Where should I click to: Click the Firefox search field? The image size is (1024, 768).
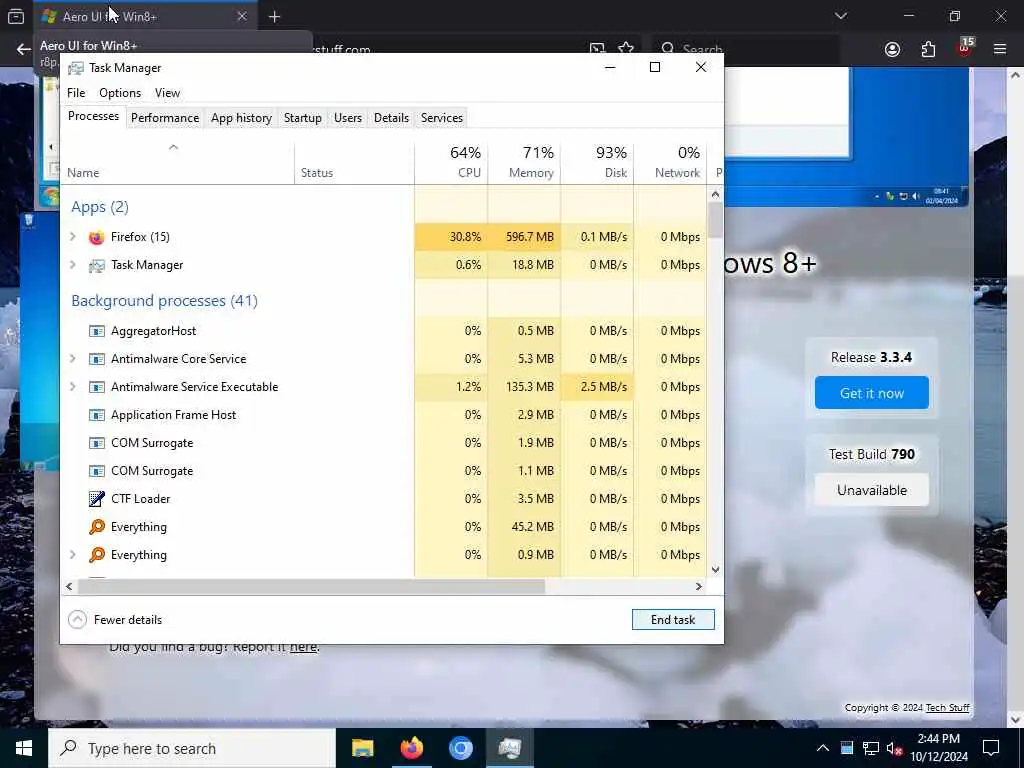pyautogui.click(x=744, y=49)
